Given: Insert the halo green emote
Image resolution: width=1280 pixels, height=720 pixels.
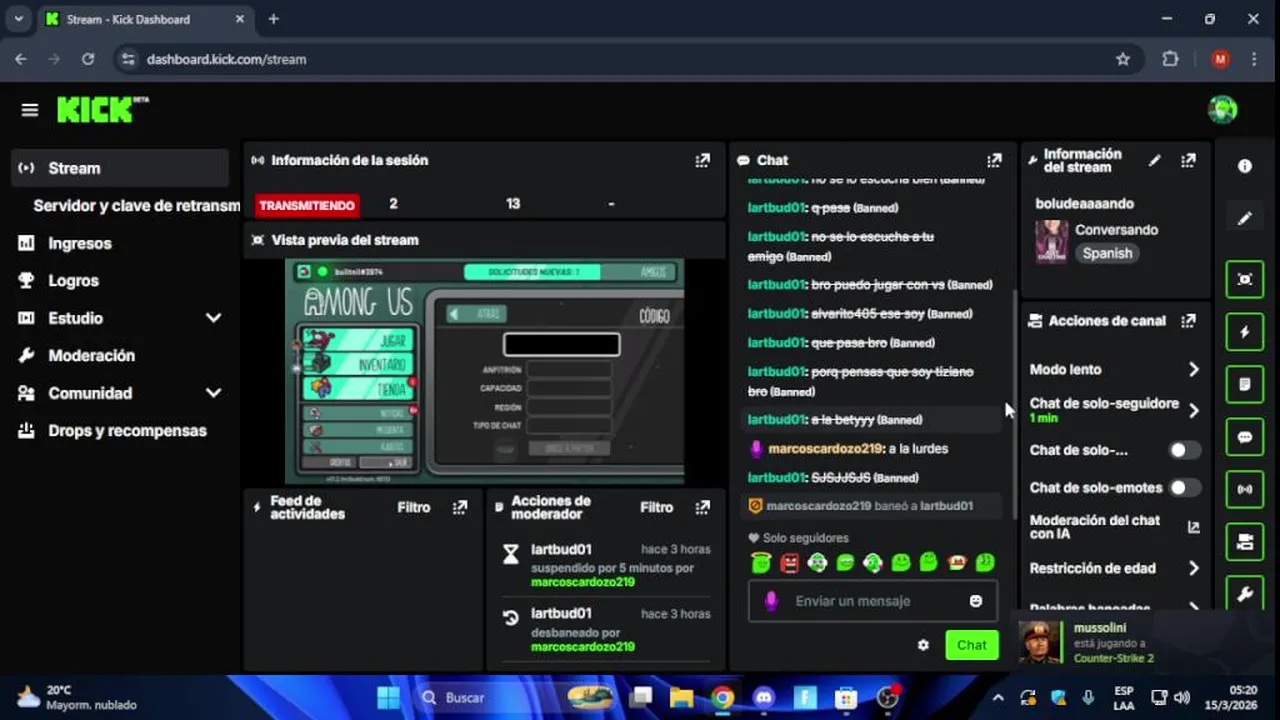Looking at the screenshot, I should point(762,563).
